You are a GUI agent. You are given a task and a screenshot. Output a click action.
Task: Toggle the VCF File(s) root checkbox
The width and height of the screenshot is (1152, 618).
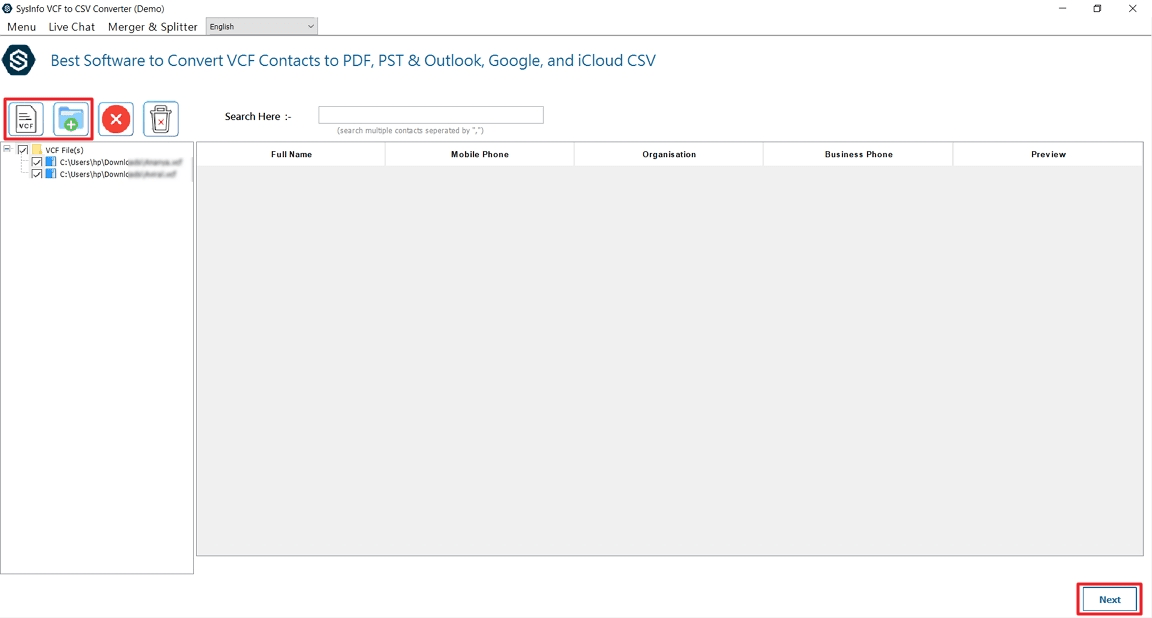23,150
